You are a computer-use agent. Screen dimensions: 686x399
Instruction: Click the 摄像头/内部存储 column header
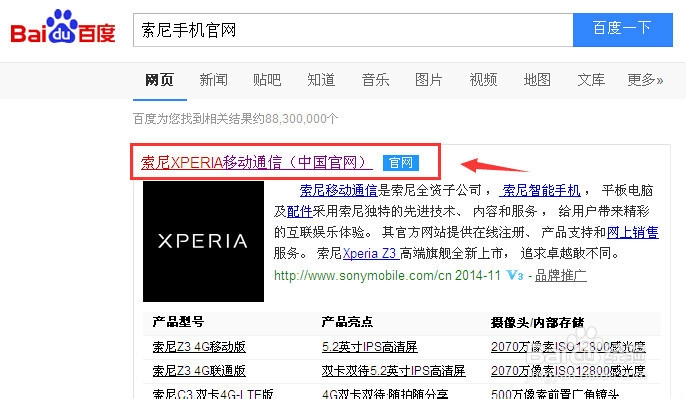[x=537, y=322]
